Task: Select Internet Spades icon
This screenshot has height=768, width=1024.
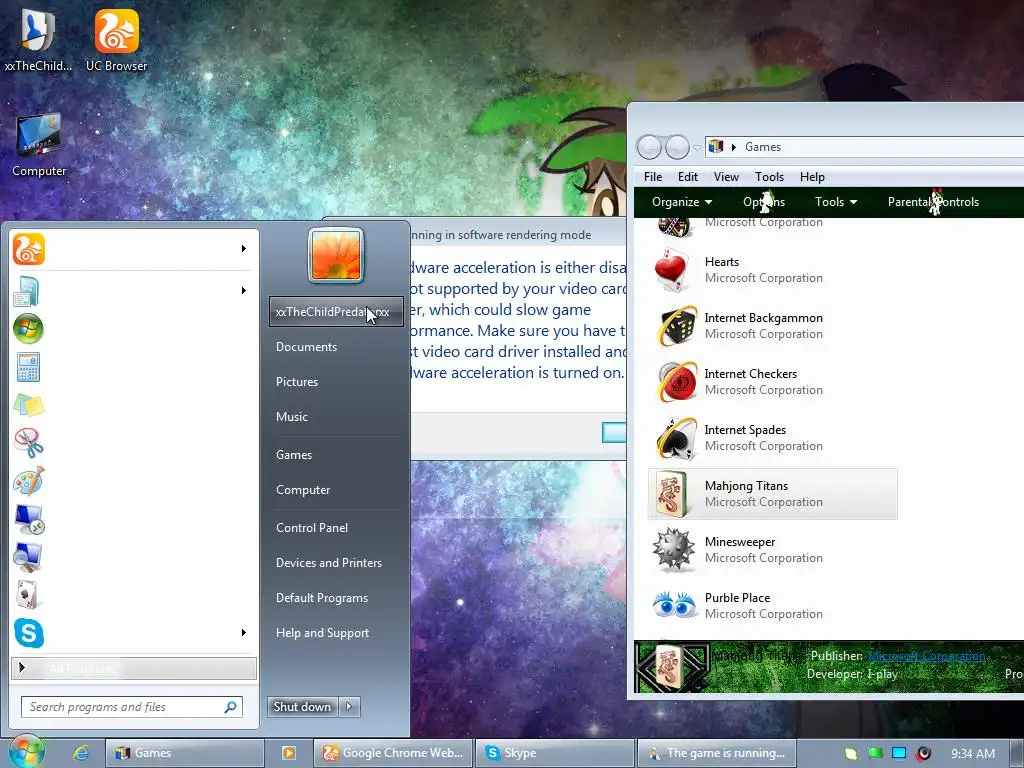Action: pyautogui.click(x=676, y=438)
